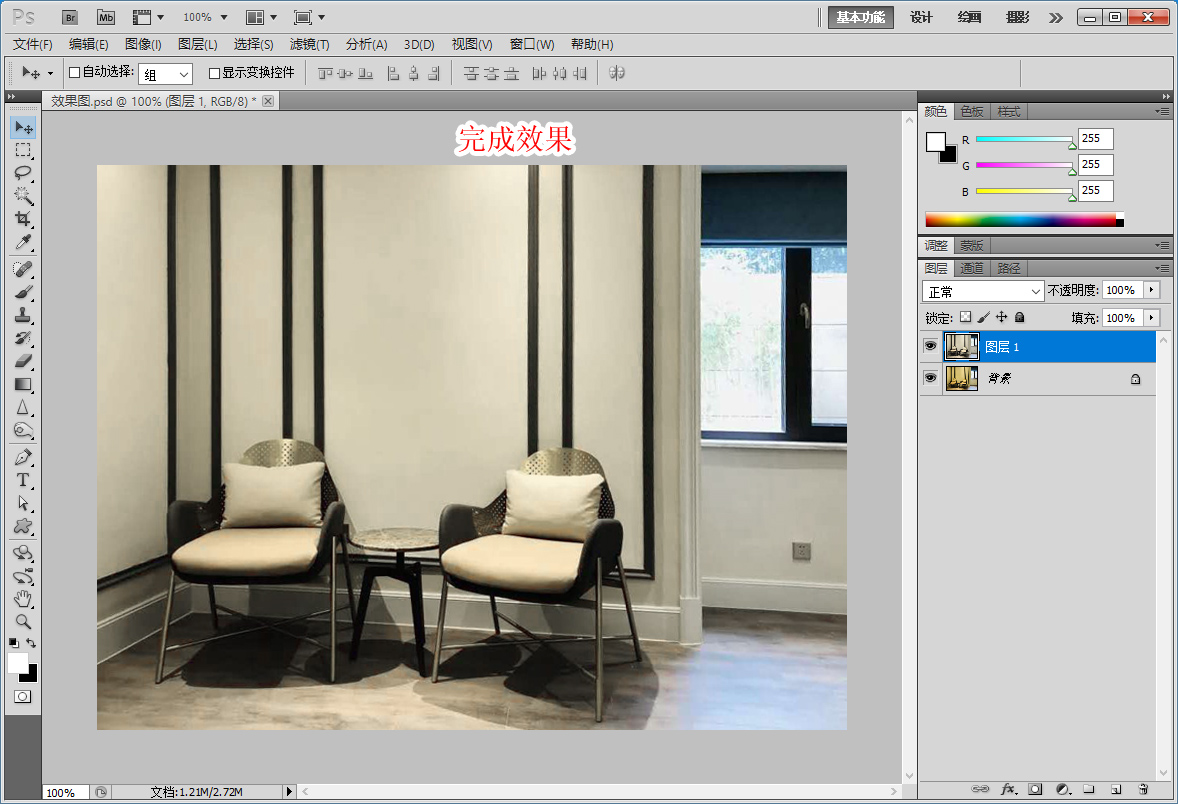1178x804 pixels.
Task: Switch to the 通道 tab
Action: click(x=971, y=268)
